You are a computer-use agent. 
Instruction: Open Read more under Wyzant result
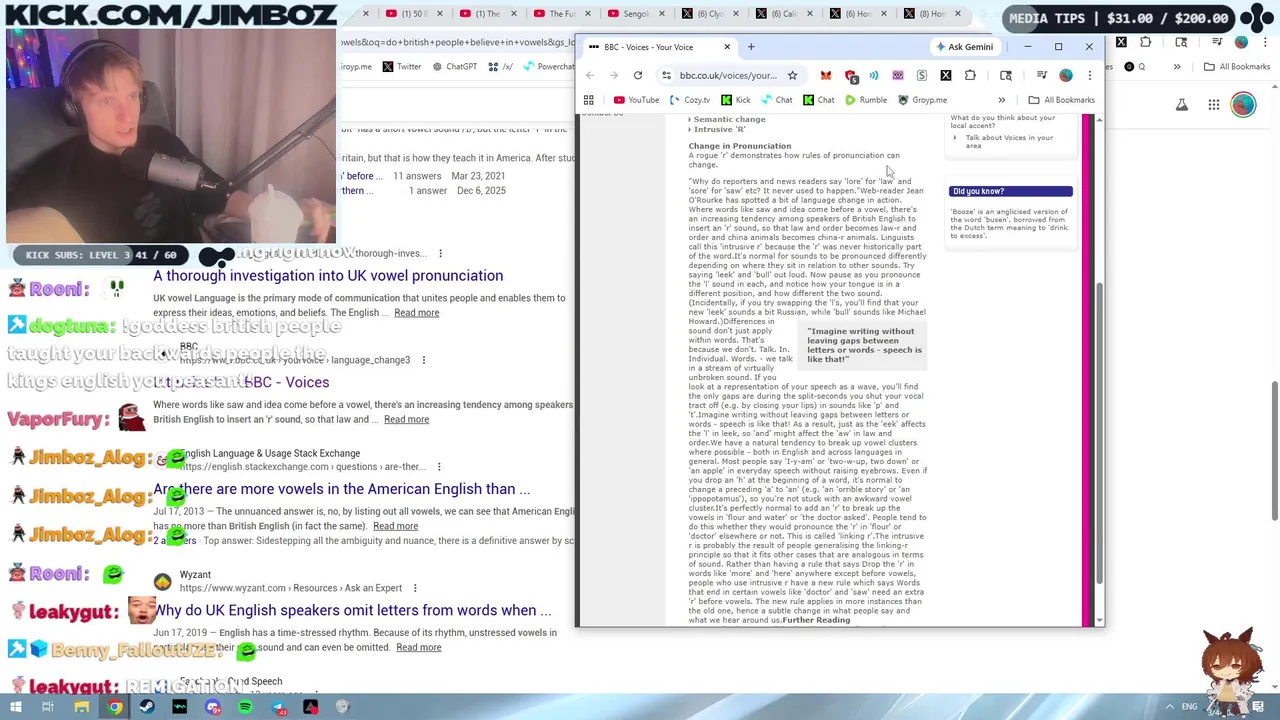pyautogui.click(x=418, y=647)
